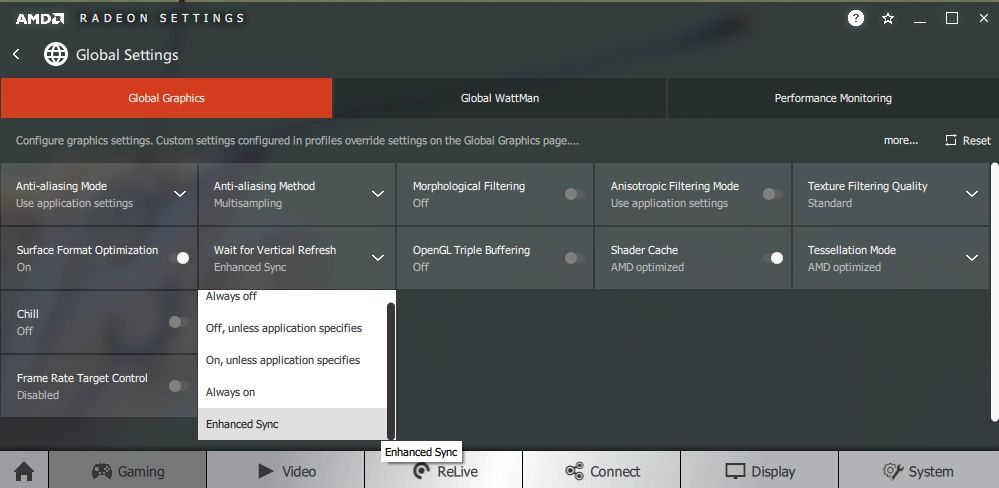Click the Global Settings globe icon
Viewport: 999px width, 488px height.
(55, 55)
